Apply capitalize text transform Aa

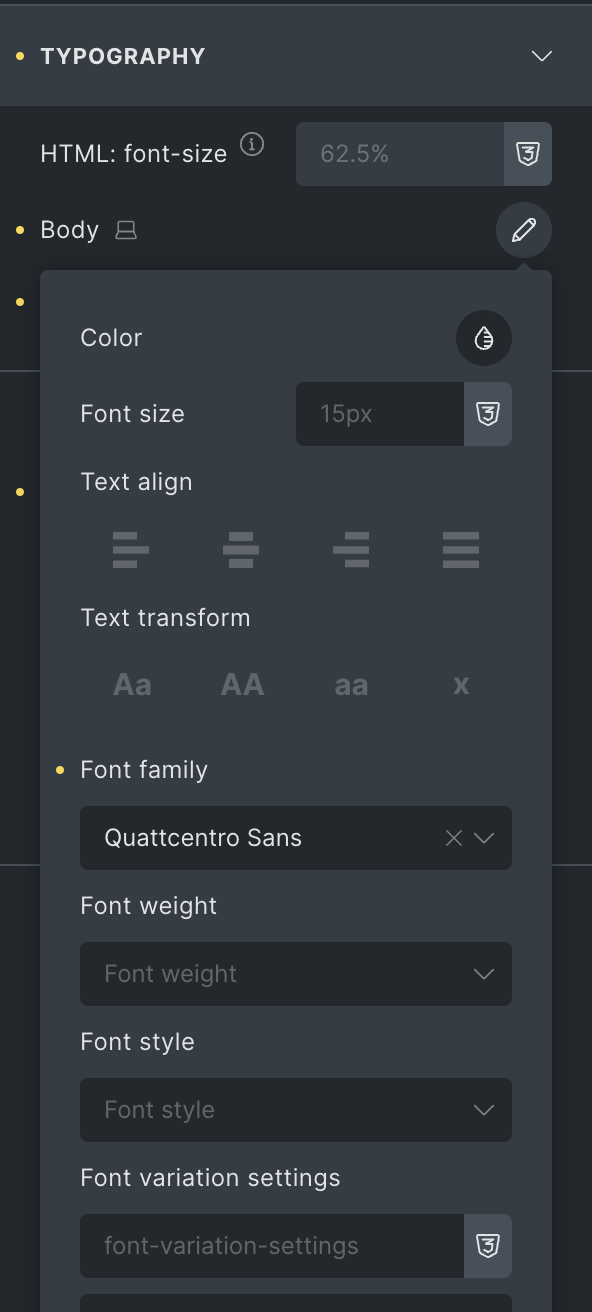click(132, 685)
